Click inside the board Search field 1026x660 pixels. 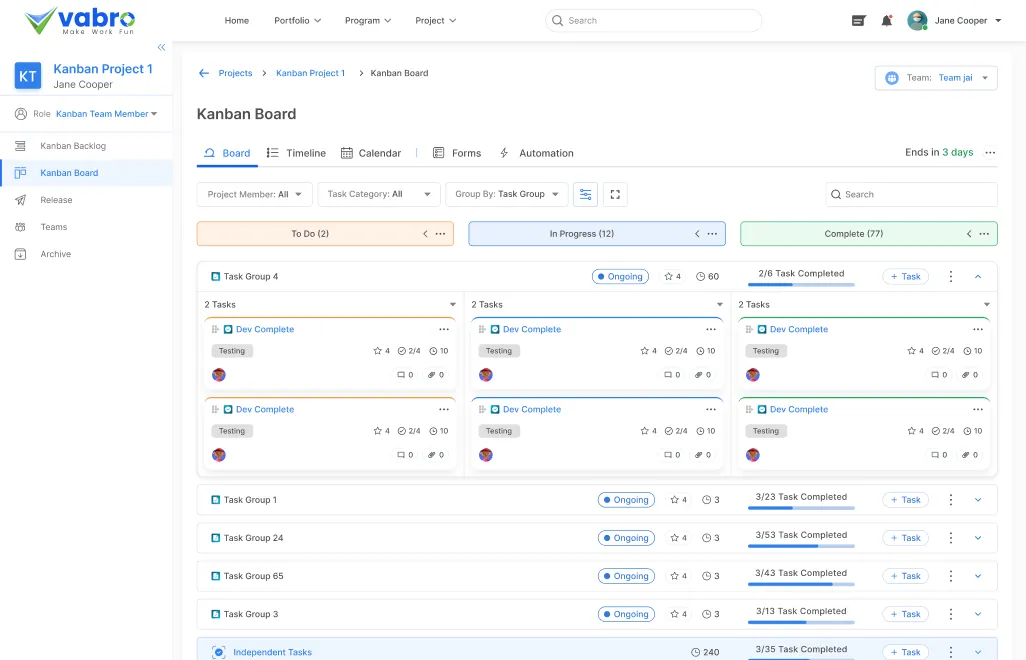[x=910, y=194]
